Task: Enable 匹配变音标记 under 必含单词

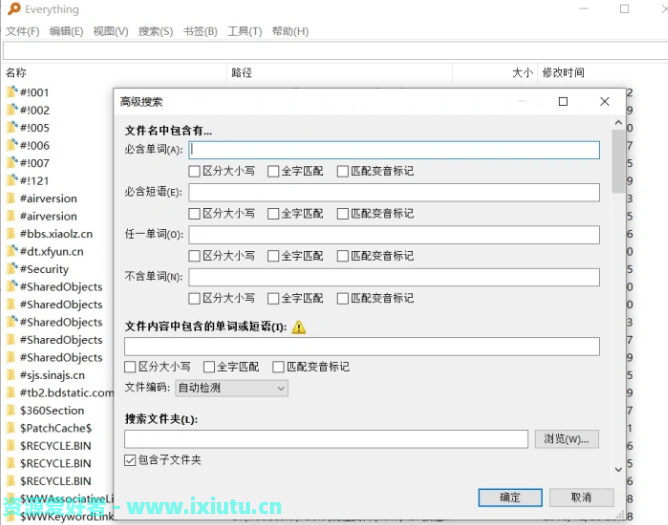Action: point(343,171)
